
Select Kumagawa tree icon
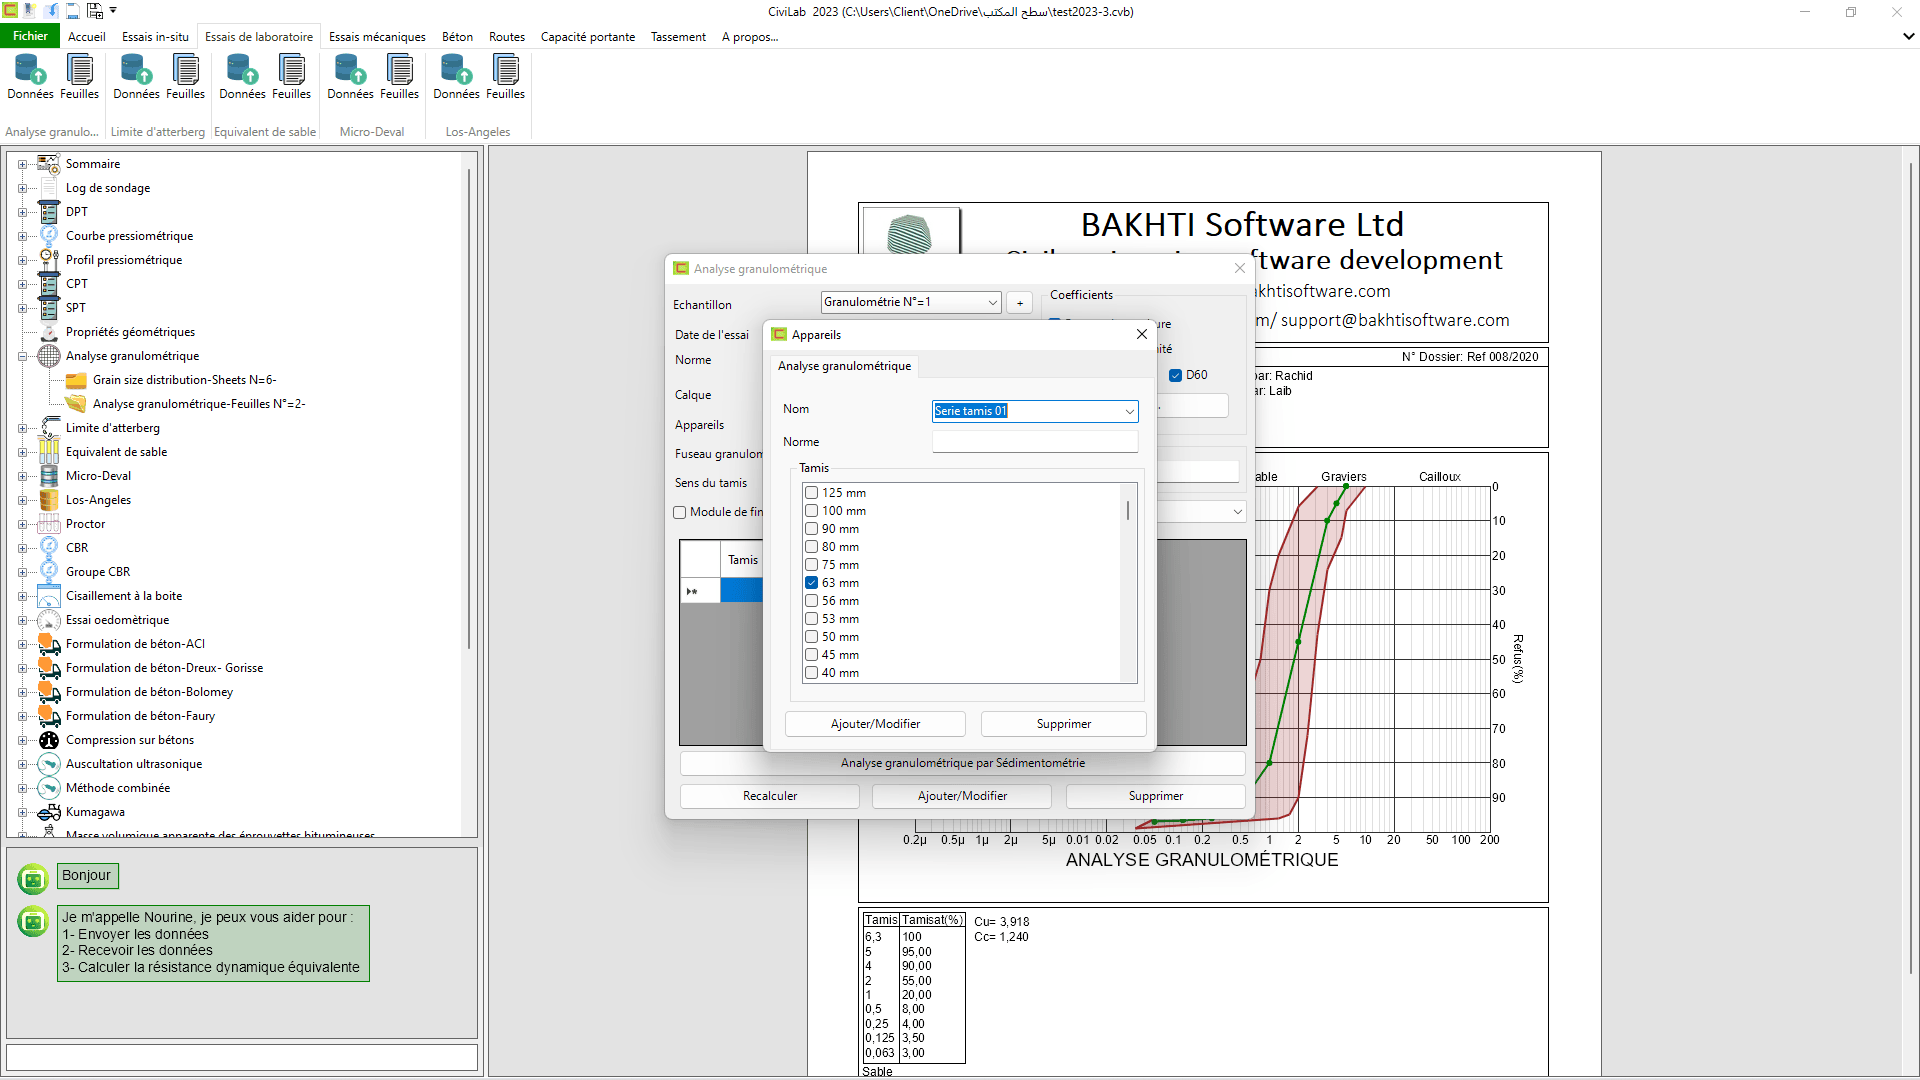point(49,812)
